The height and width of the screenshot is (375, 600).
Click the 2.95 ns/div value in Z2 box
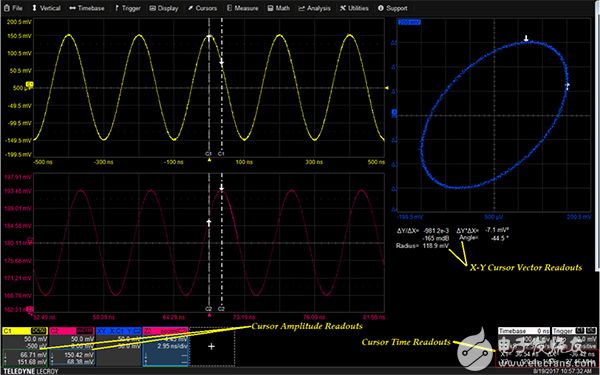[x=172, y=346]
